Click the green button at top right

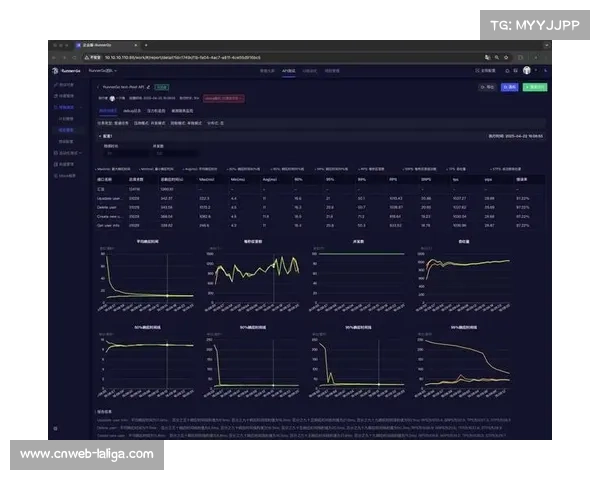point(535,87)
